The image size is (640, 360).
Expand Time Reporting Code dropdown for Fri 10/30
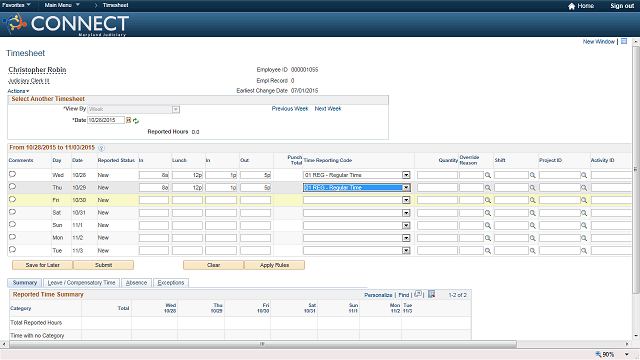406,200
